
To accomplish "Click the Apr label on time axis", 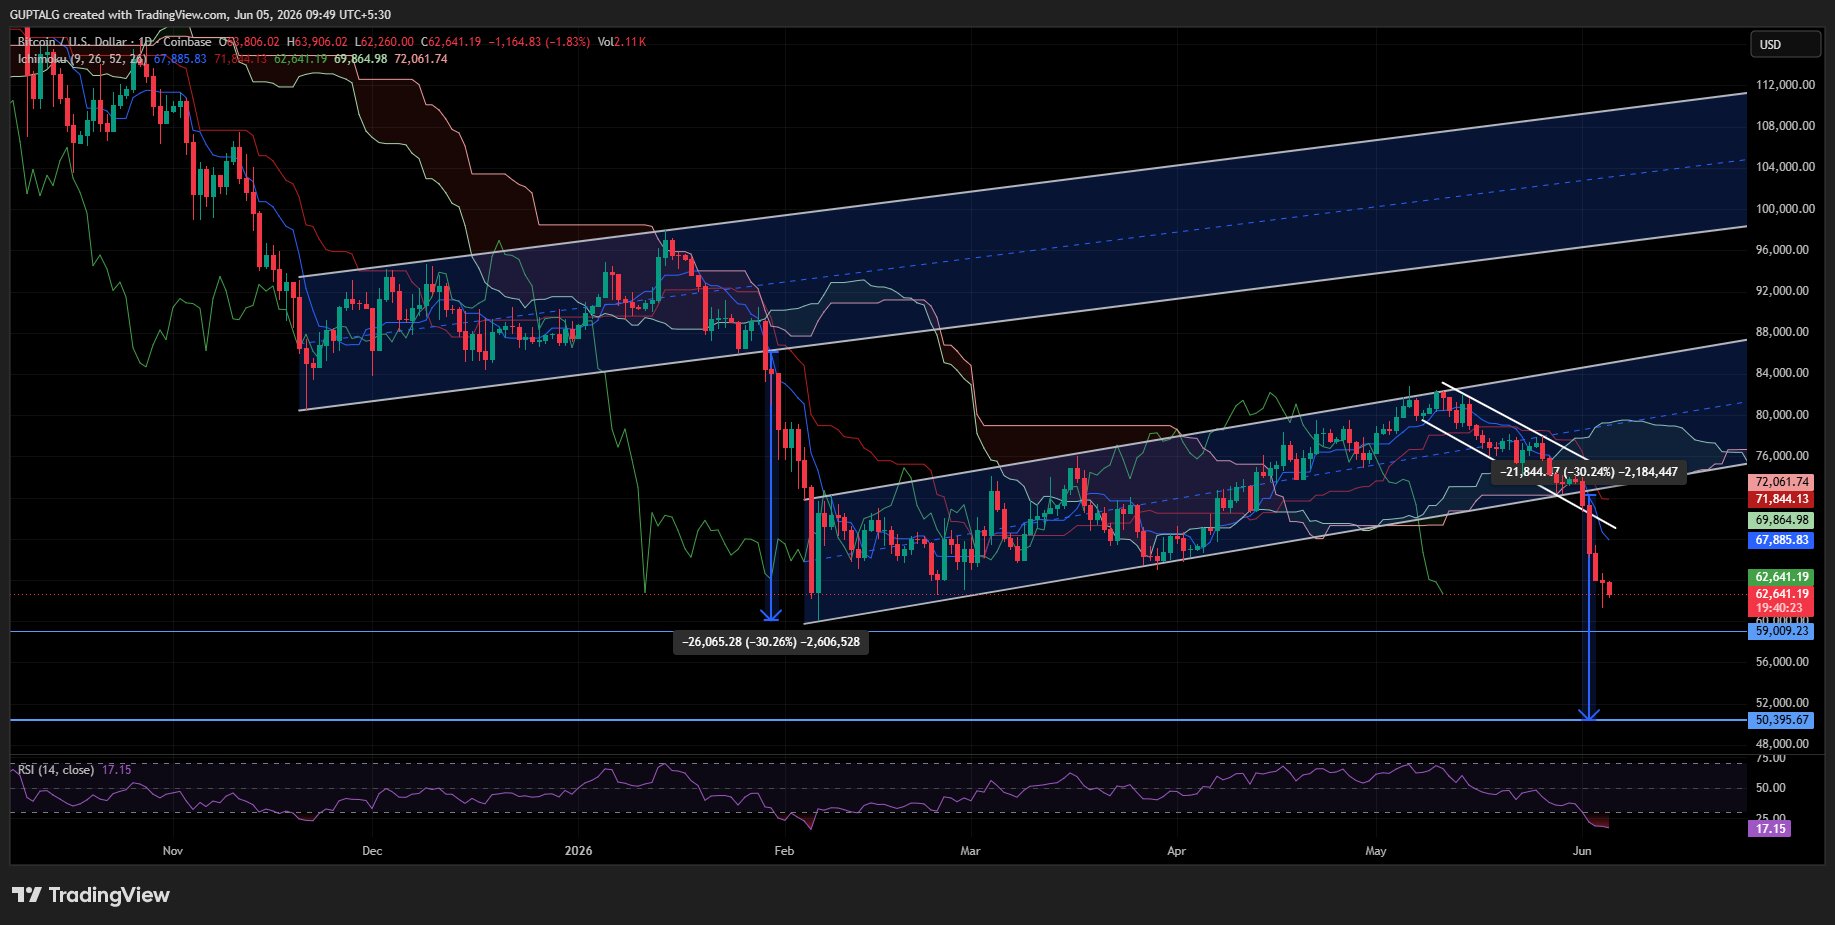I will [x=1176, y=851].
